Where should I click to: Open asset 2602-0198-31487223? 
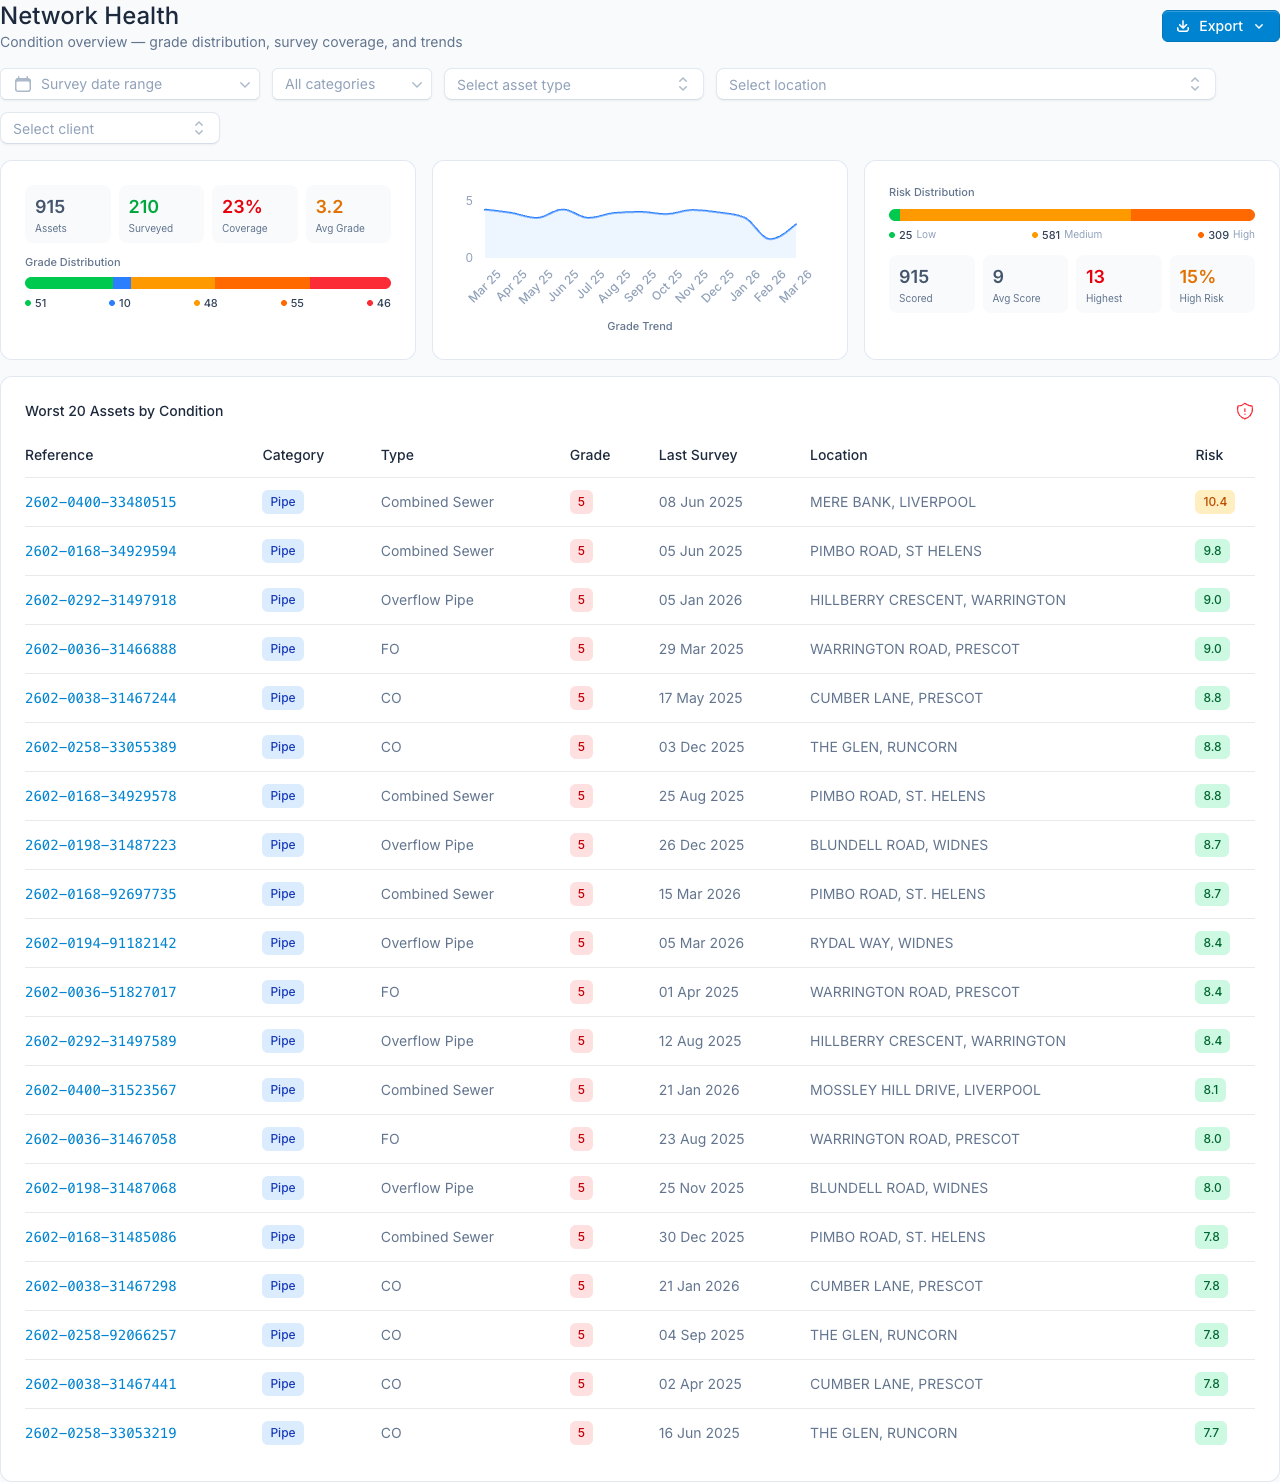(101, 845)
